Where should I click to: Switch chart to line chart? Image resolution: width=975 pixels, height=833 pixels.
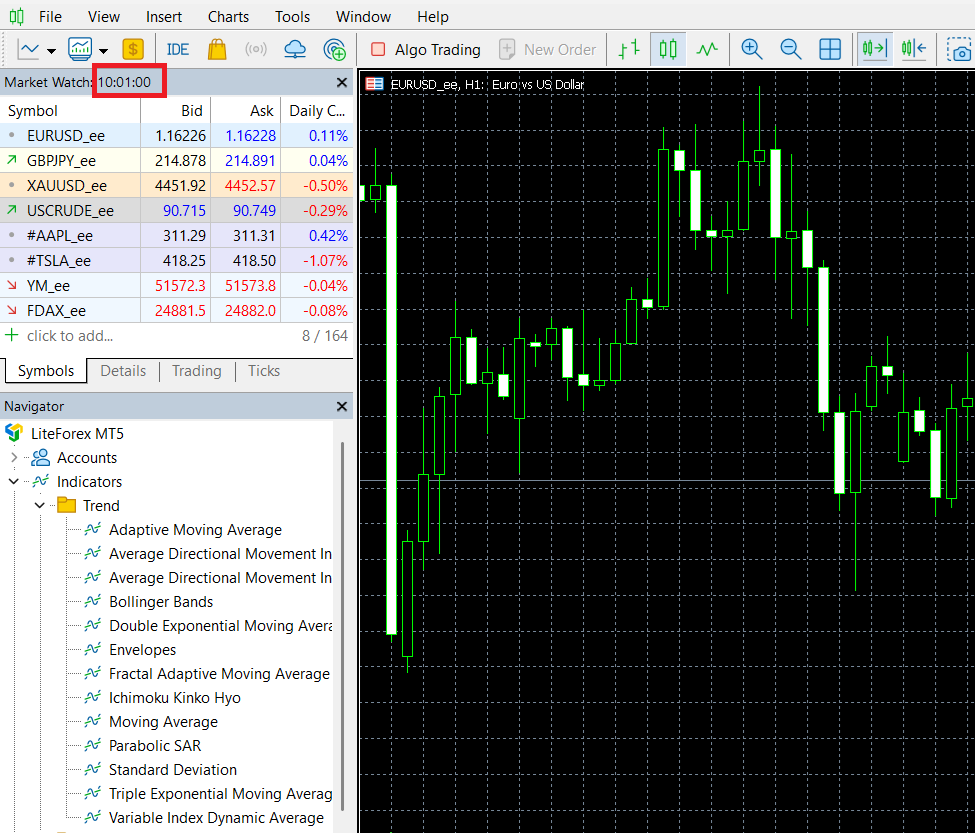[706, 49]
